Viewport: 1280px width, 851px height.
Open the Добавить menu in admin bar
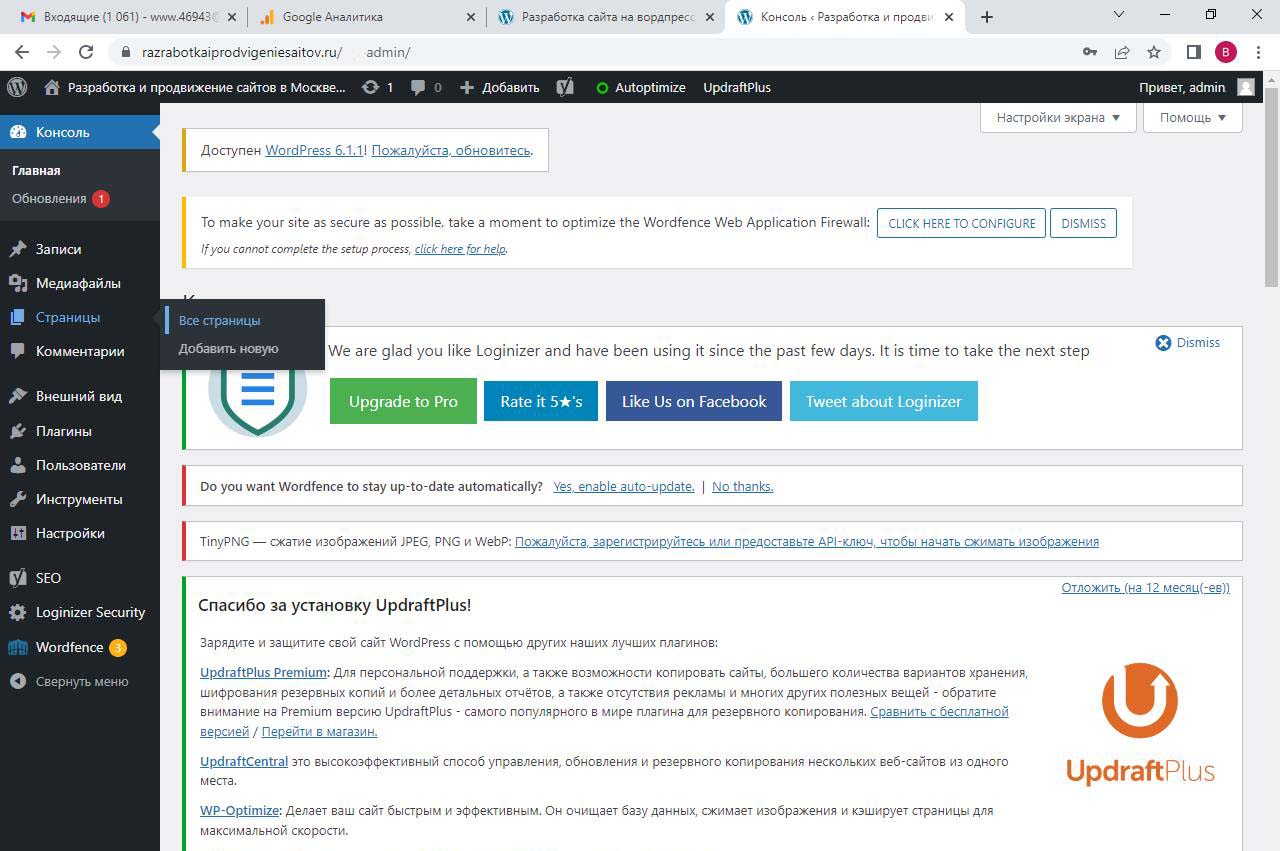tap(500, 87)
